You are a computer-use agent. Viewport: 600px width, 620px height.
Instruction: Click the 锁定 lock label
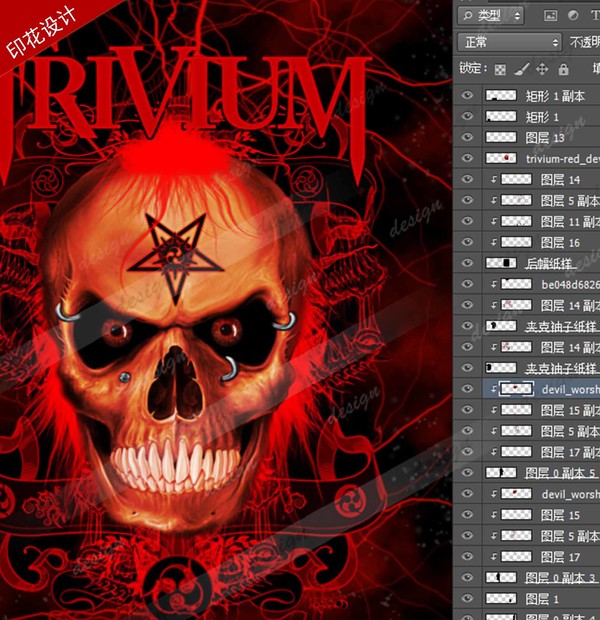[473, 68]
